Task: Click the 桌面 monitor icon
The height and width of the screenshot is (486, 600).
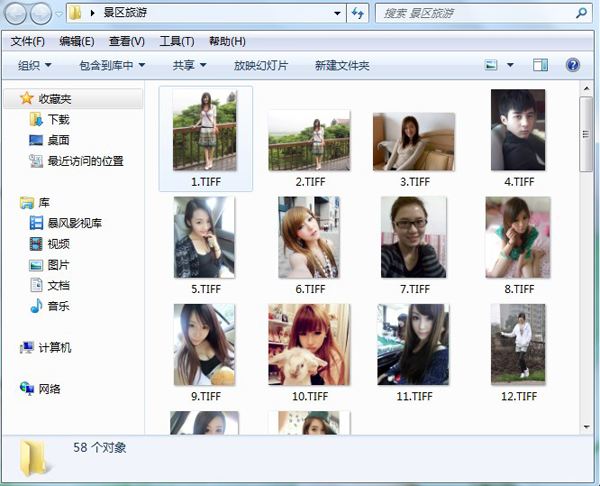Action: tap(36, 140)
